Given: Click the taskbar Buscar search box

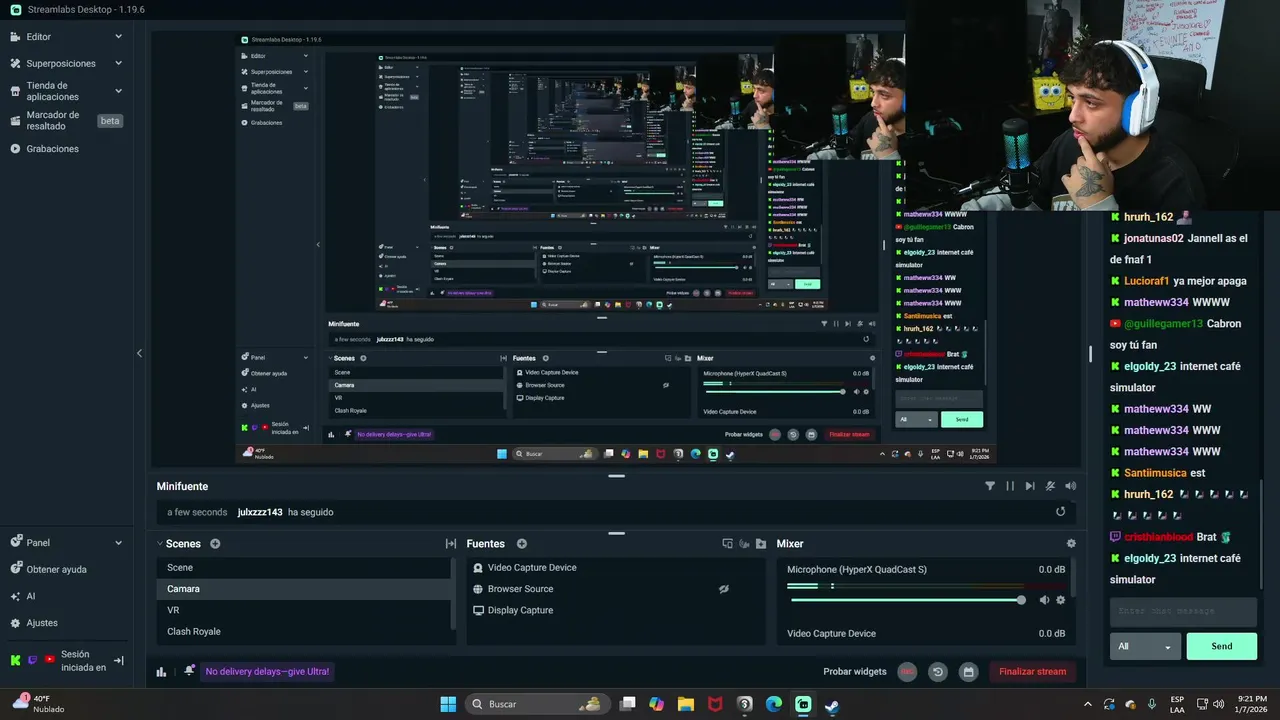Looking at the screenshot, I should (538, 704).
